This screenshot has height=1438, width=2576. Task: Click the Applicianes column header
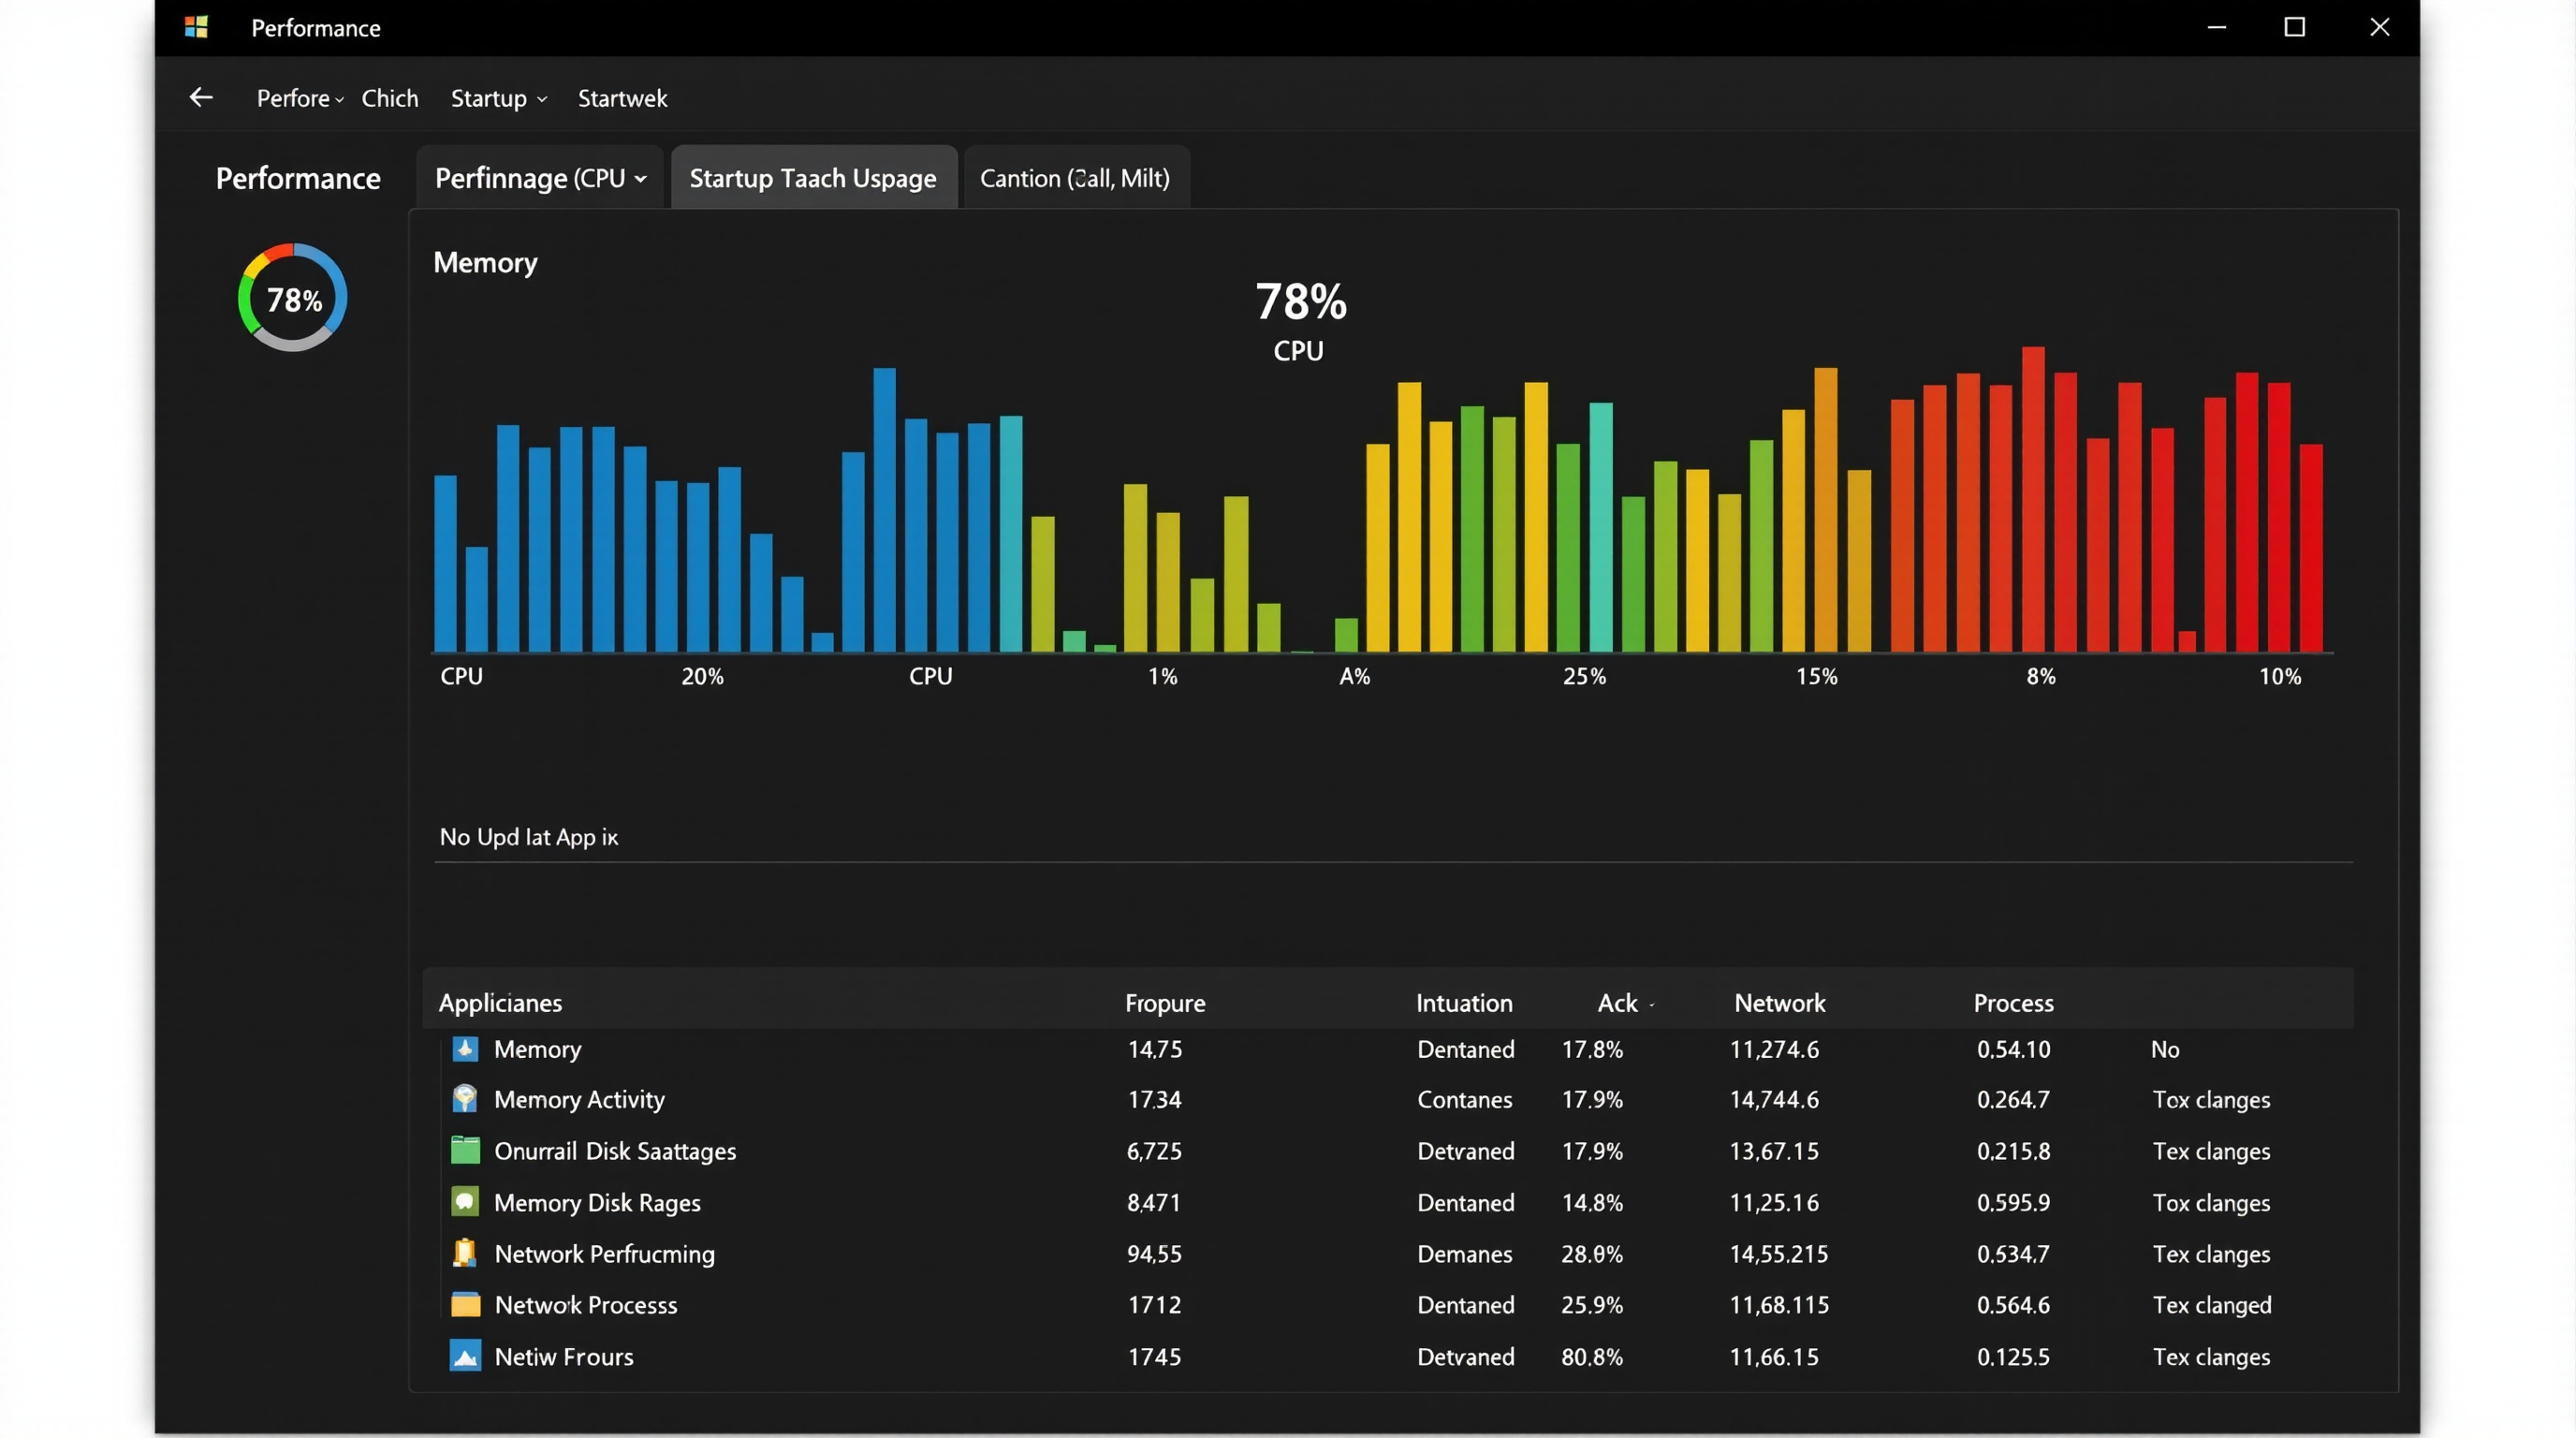pos(500,1002)
